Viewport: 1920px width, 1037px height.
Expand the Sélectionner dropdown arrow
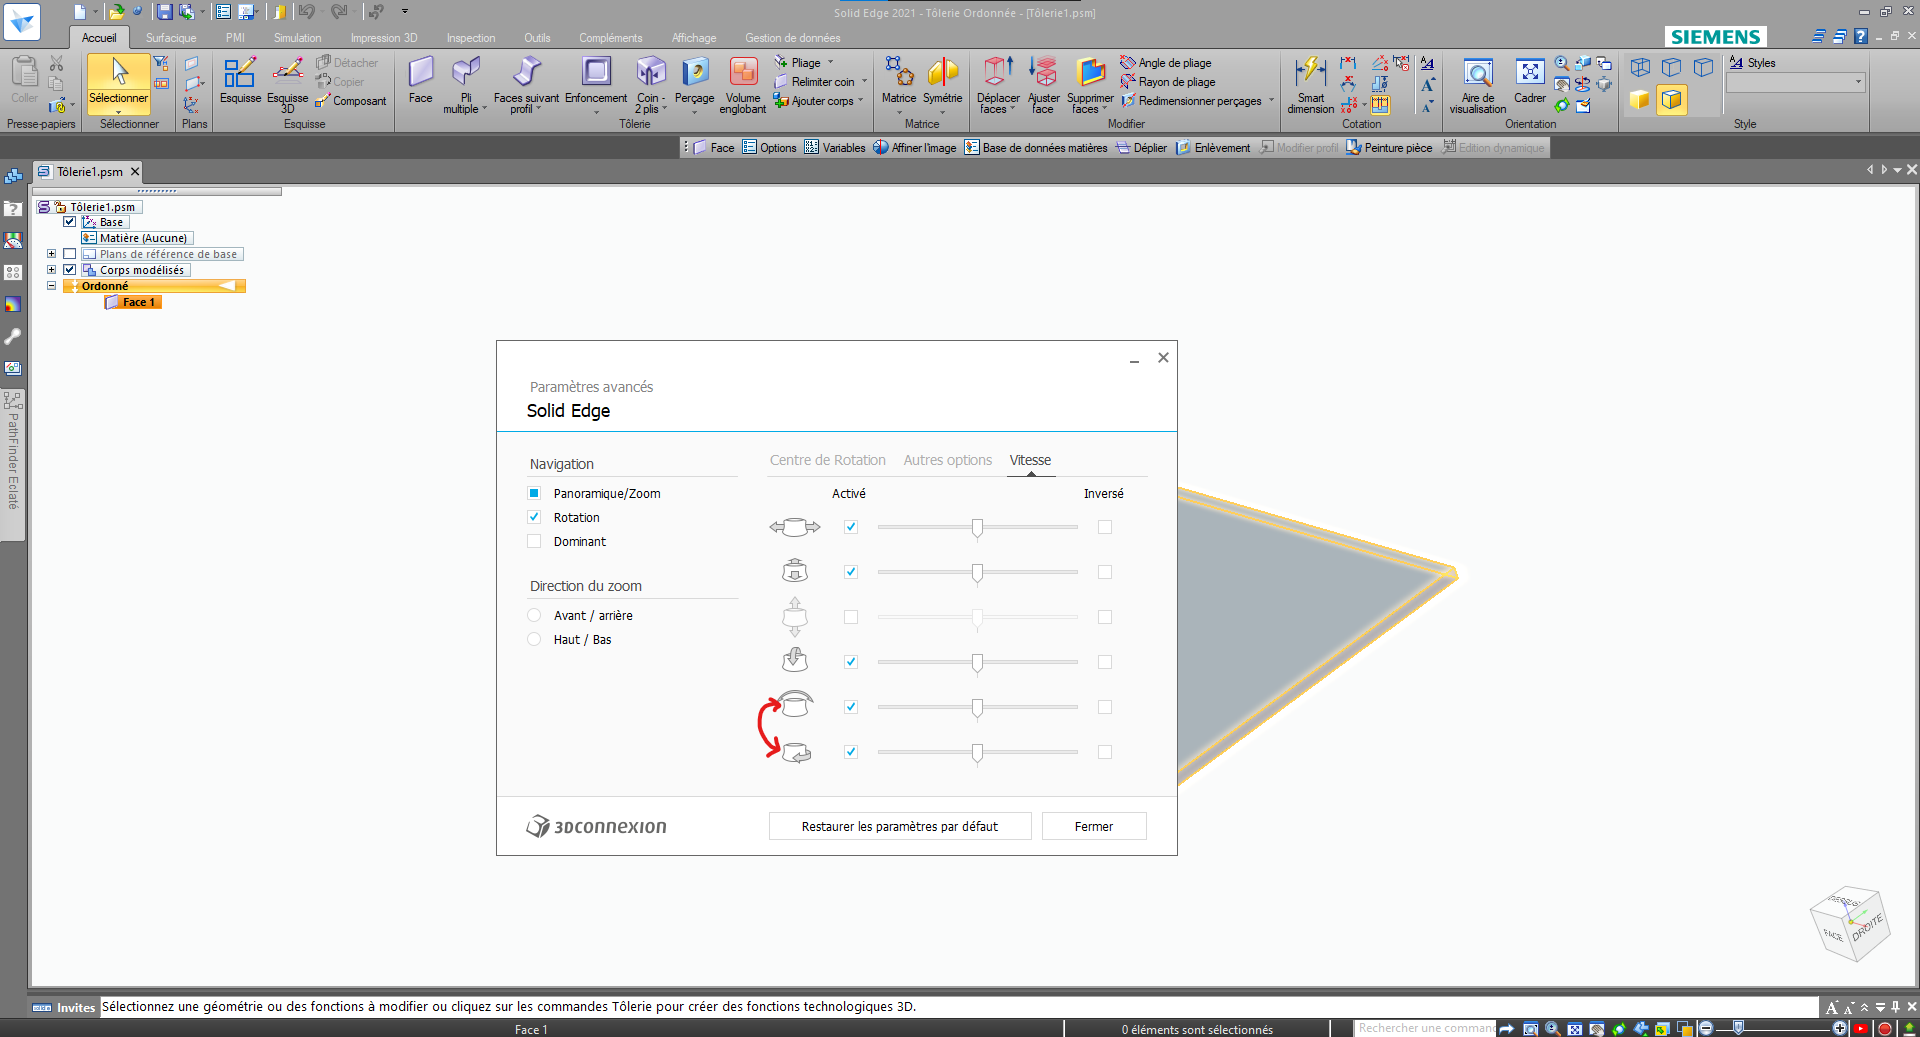click(x=118, y=111)
